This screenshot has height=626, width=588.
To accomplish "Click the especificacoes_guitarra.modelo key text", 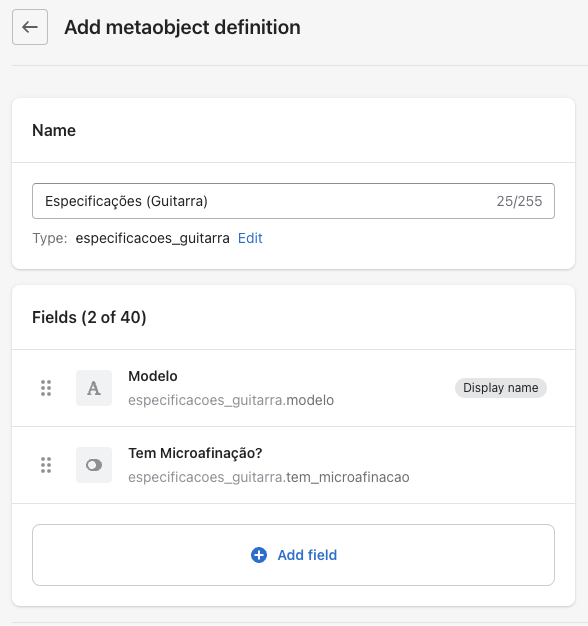I will click(231, 400).
